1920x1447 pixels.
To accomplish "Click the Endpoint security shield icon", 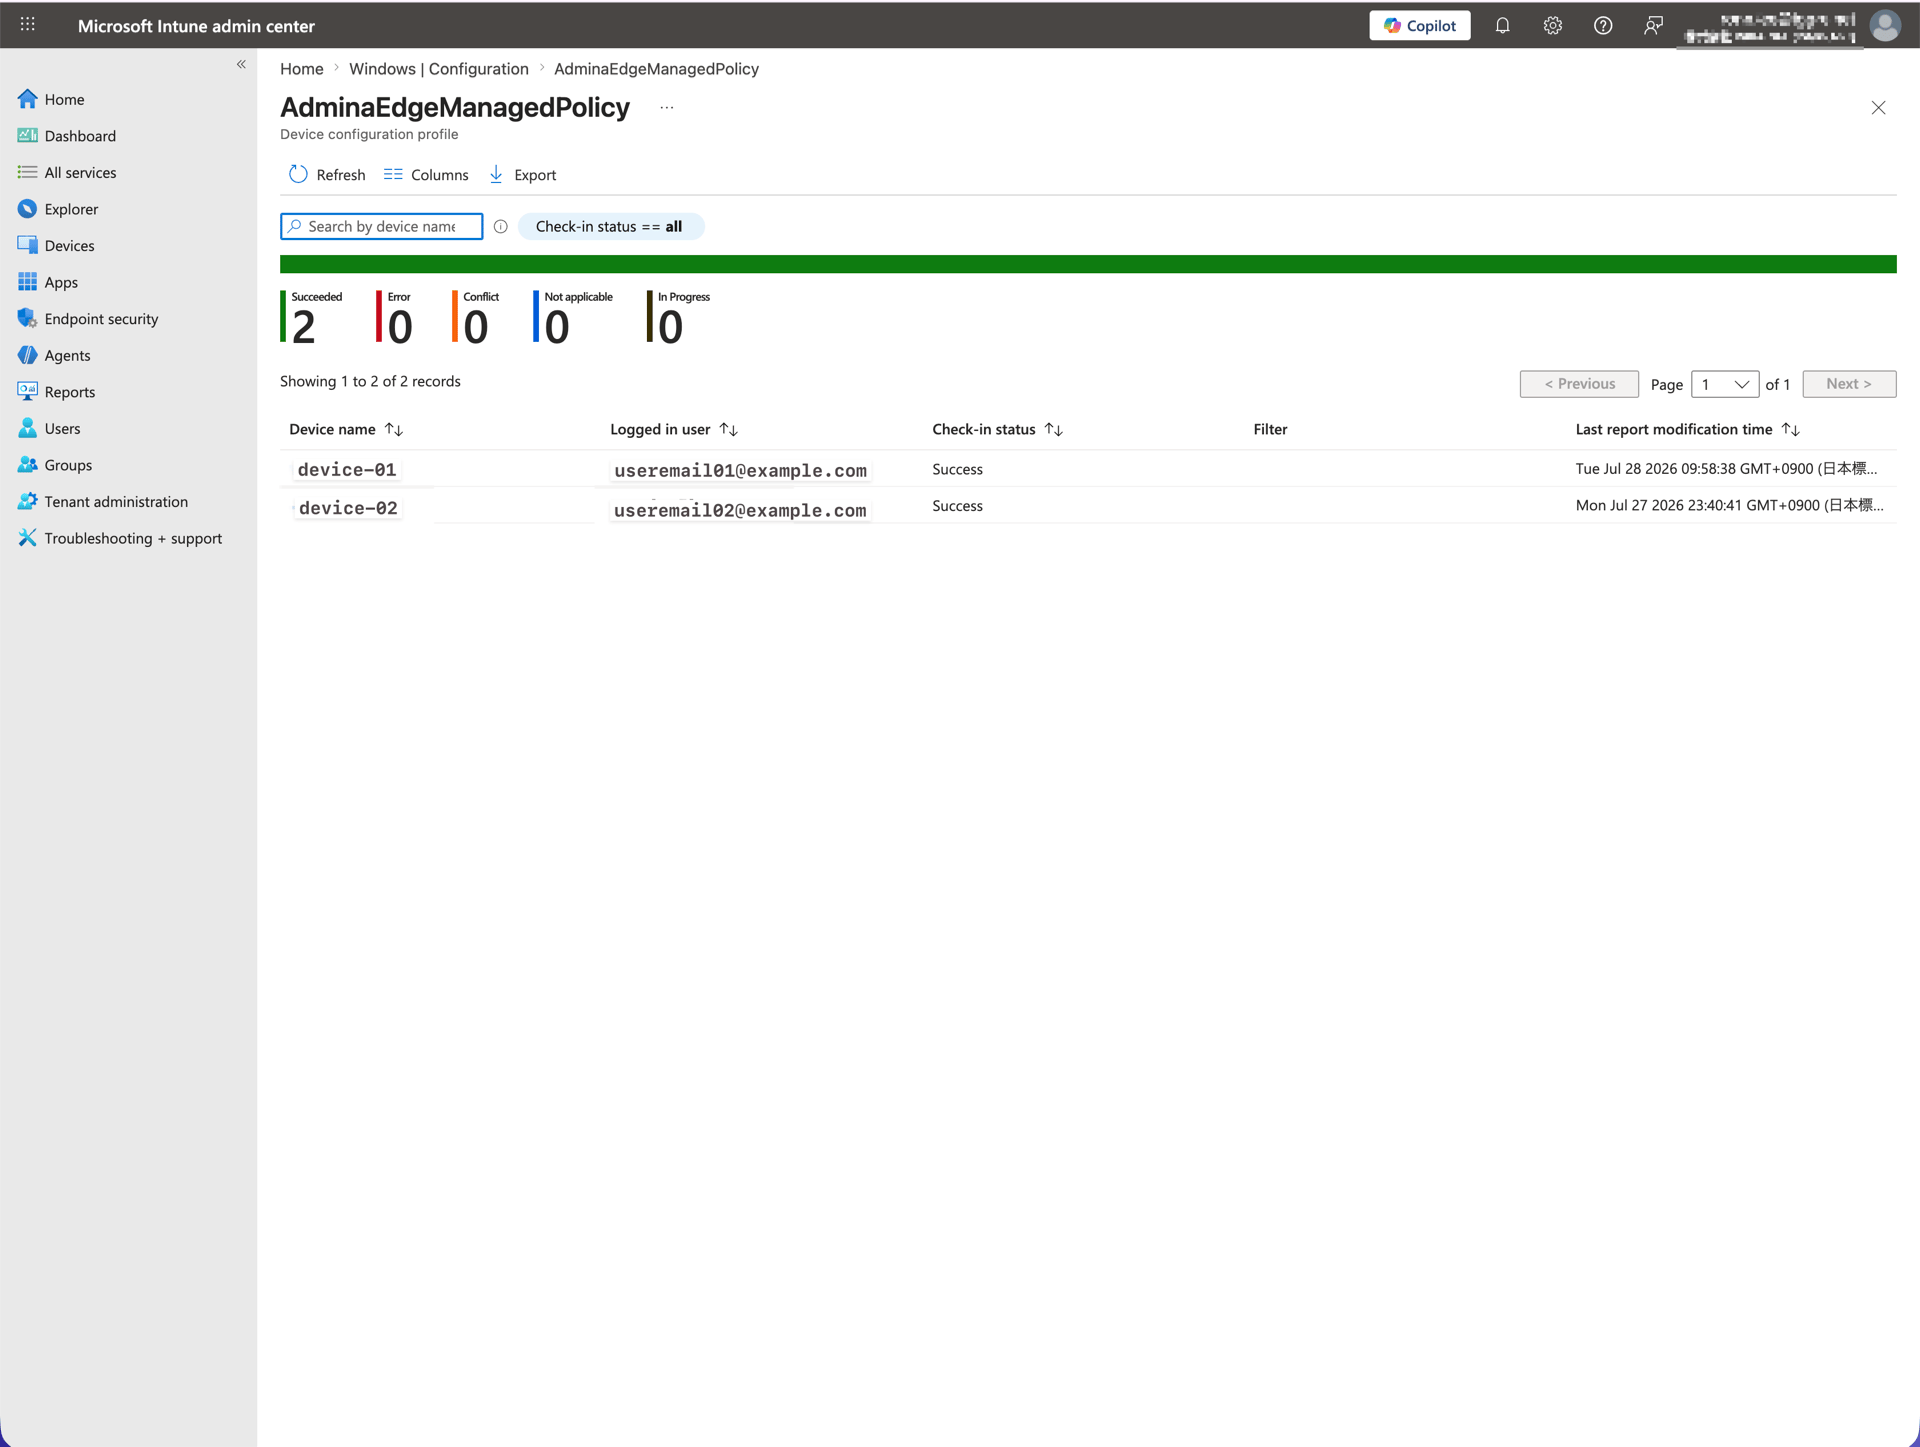I will pos(27,319).
